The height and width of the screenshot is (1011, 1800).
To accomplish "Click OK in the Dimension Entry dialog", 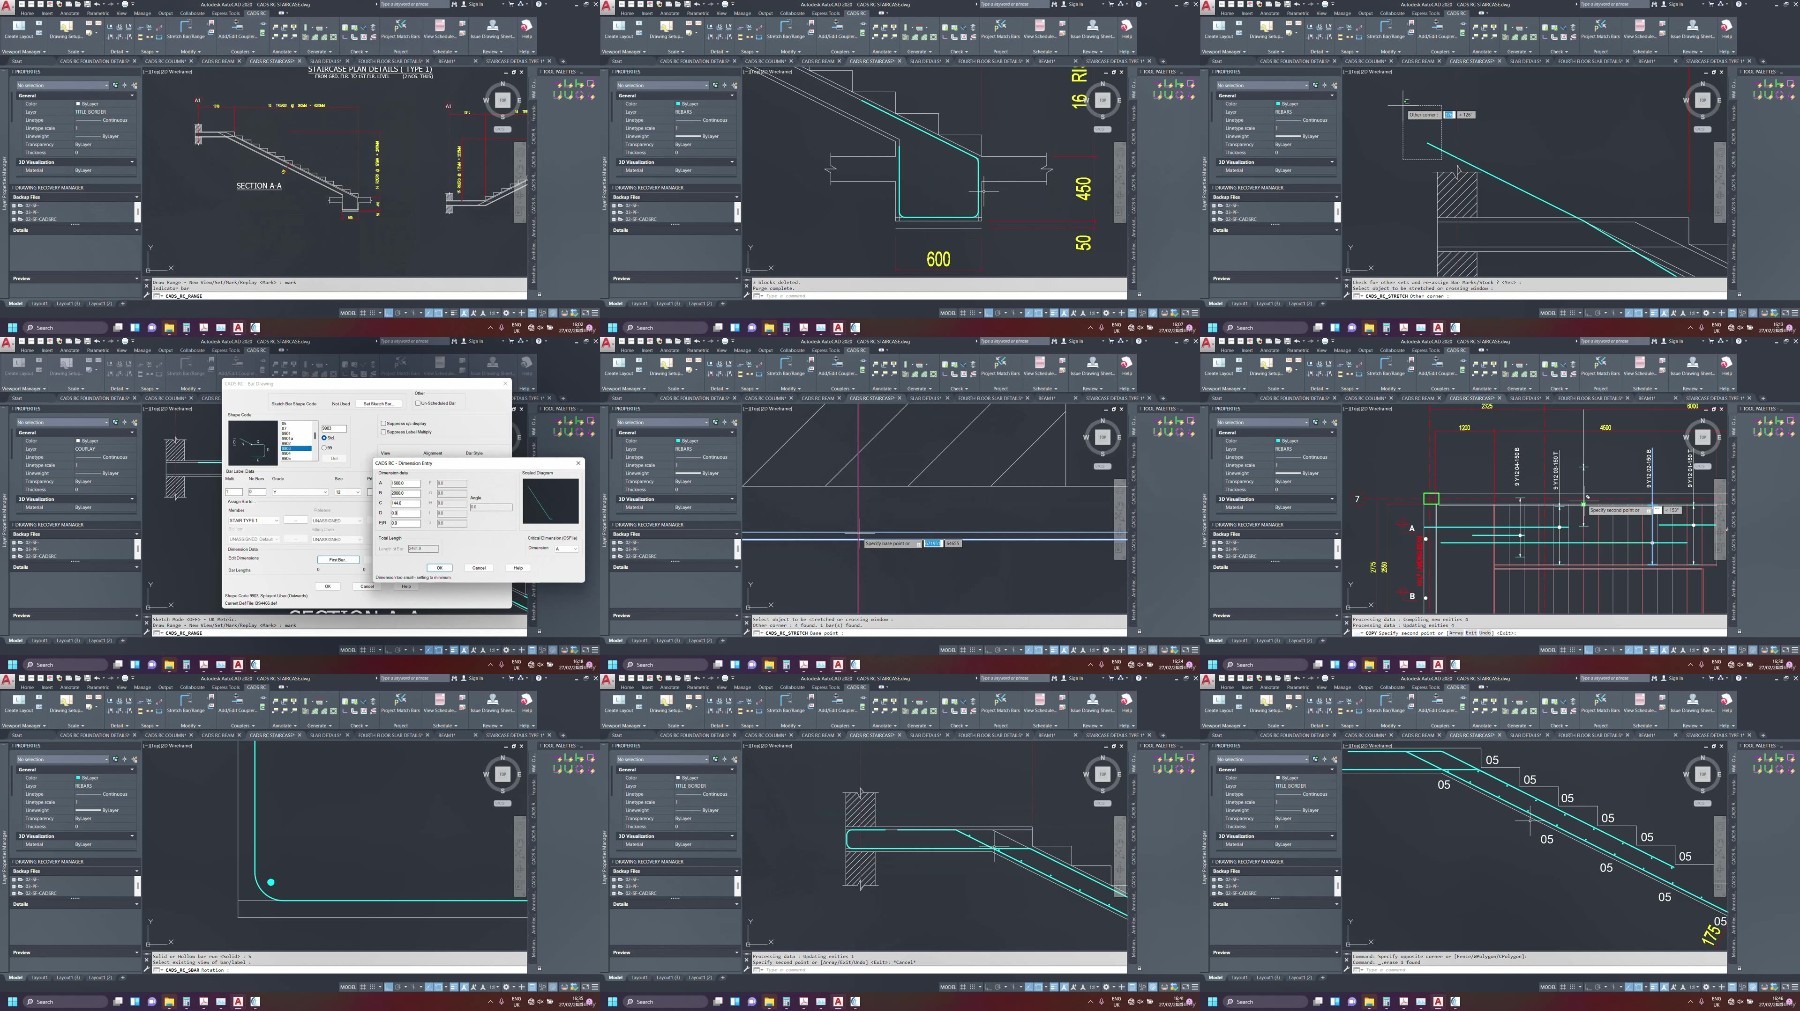I will (439, 567).
